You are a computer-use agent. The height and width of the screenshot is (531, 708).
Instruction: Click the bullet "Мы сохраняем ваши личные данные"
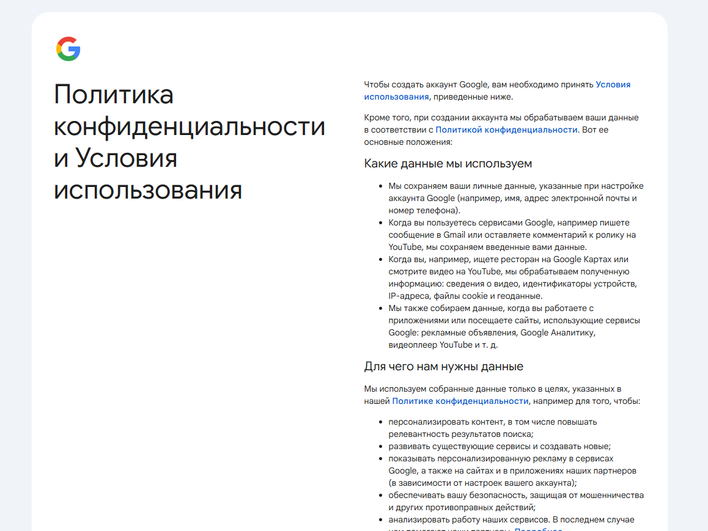[x=516, y=198]
